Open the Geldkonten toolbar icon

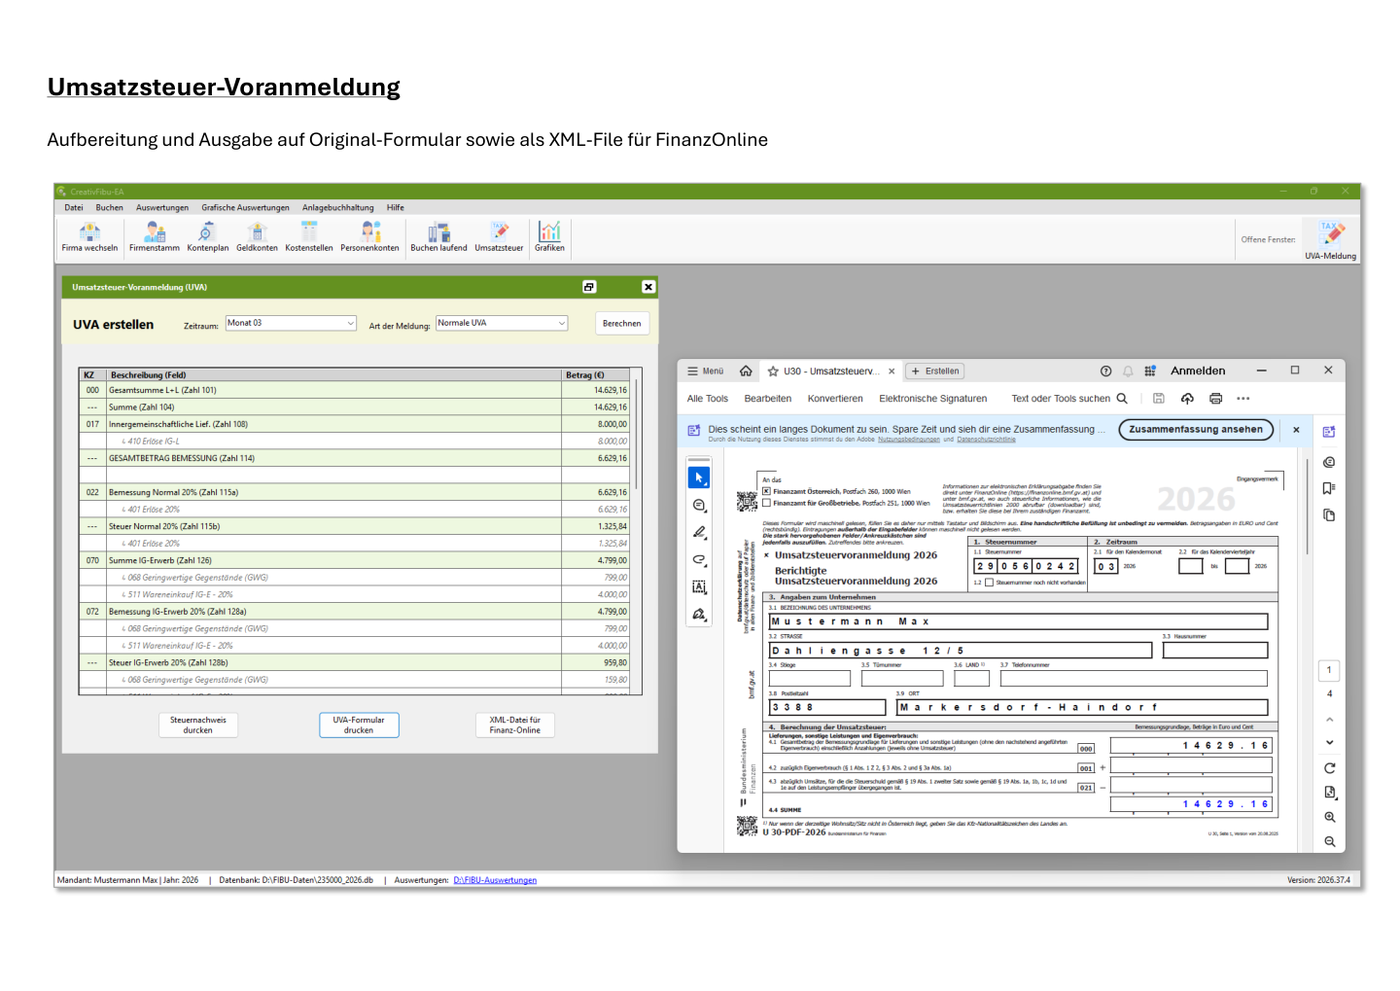pyautogui.click(x=257, y=237)
